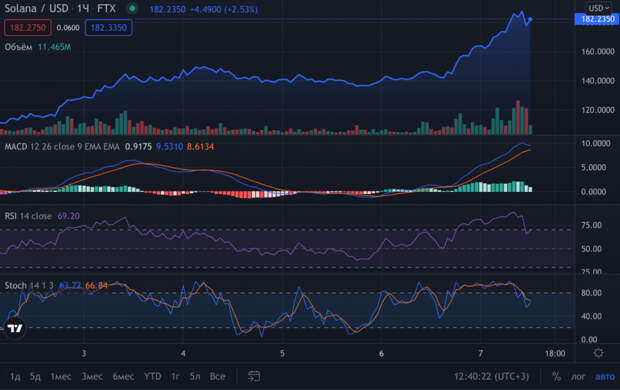Select the Все time range
The height and width of the screenshot is (390, 620).
point(217,377)
